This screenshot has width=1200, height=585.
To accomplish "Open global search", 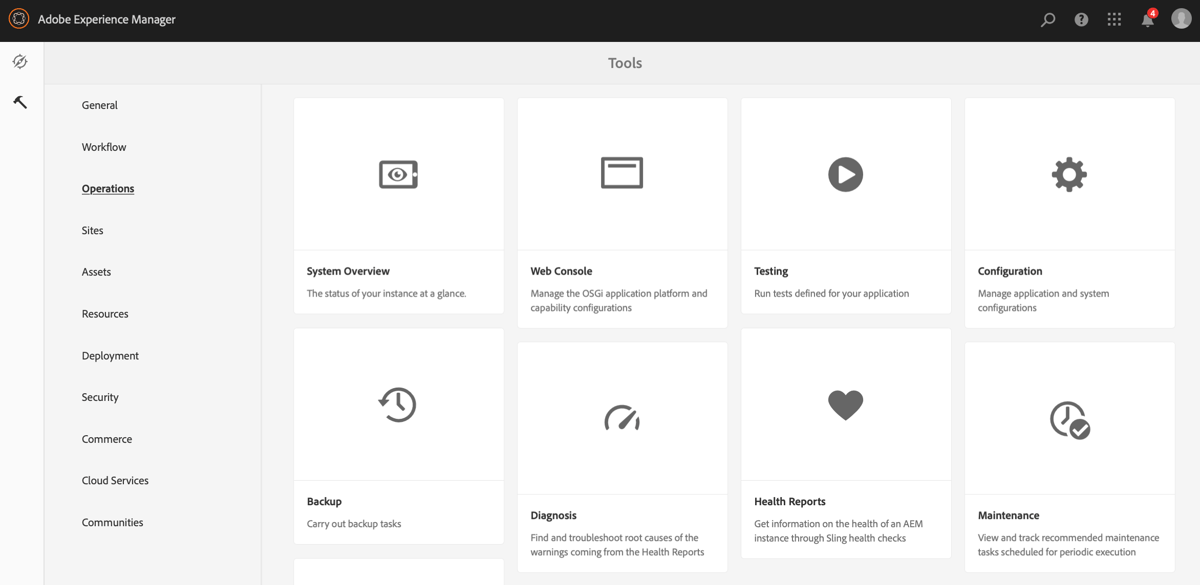I will tap(1047, 19).
